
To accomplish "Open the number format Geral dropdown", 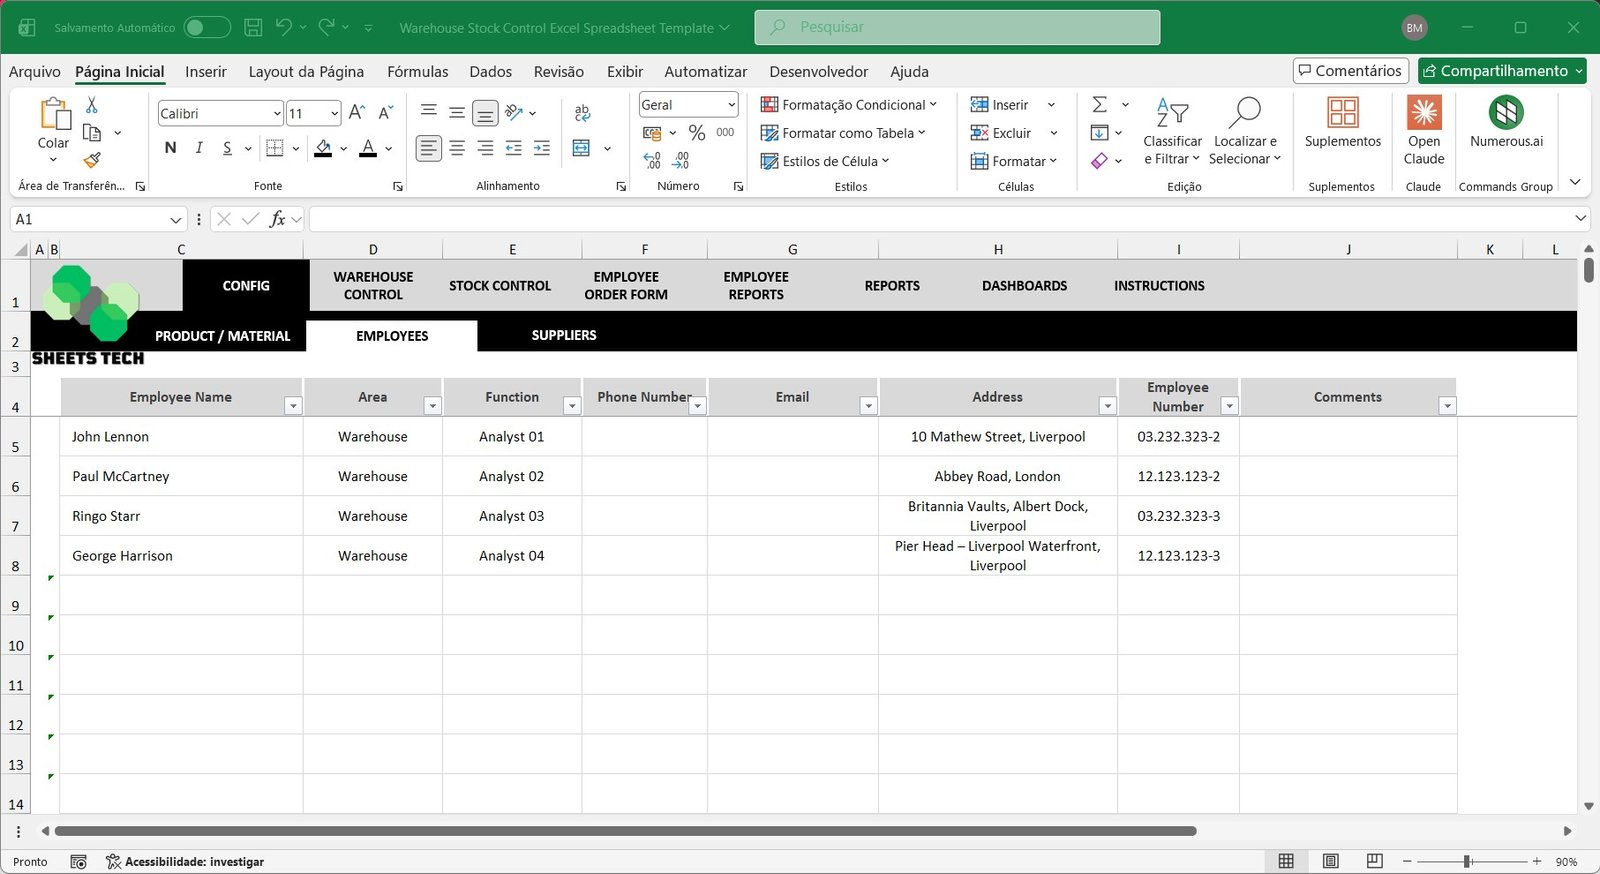I will pos(731,105).
